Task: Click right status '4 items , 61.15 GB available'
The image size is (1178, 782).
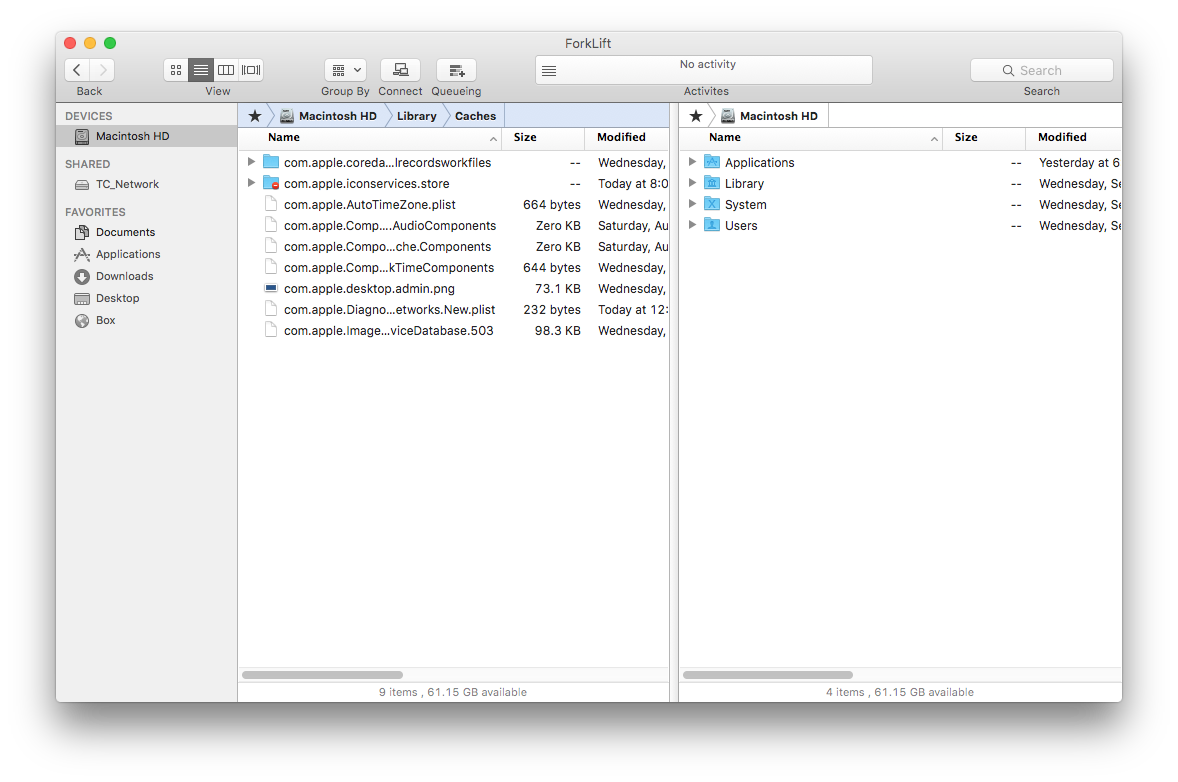Action: [900, 692]
